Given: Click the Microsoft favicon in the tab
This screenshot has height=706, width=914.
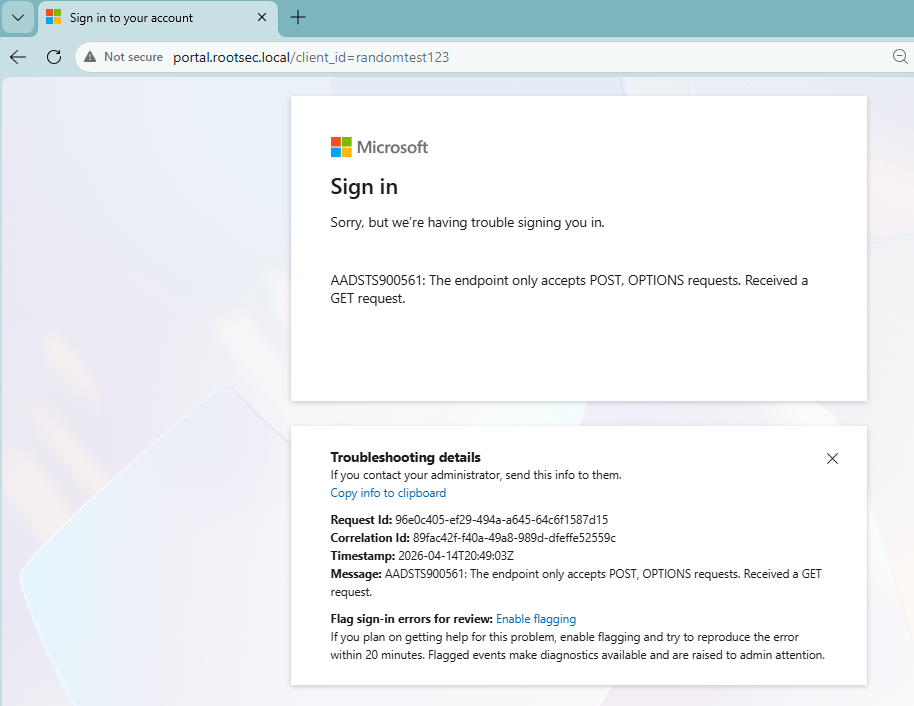Looking at the screenshot, I should pyautogui.click(x=54, y=18).
